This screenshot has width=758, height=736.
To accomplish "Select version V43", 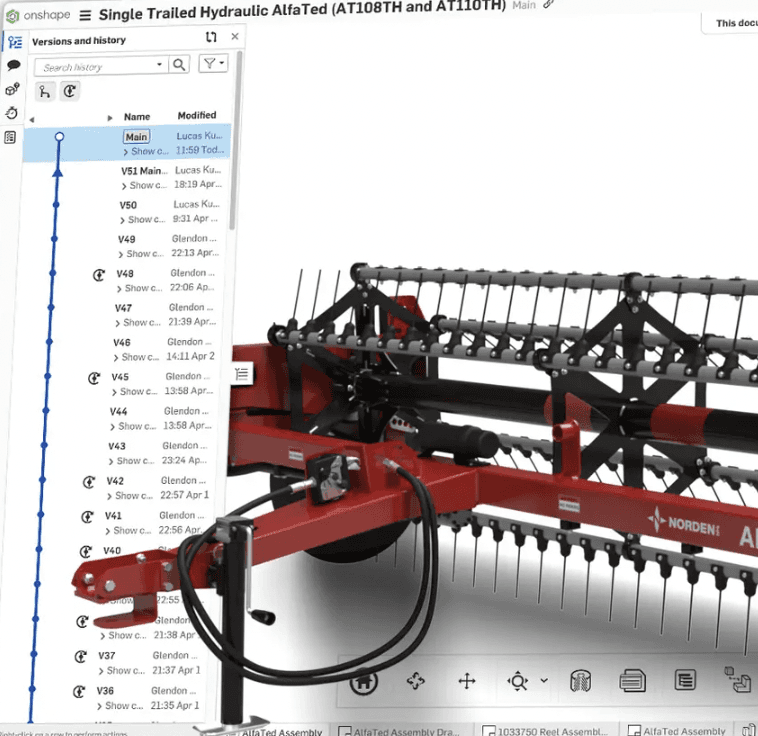I will tap(117, 446).
